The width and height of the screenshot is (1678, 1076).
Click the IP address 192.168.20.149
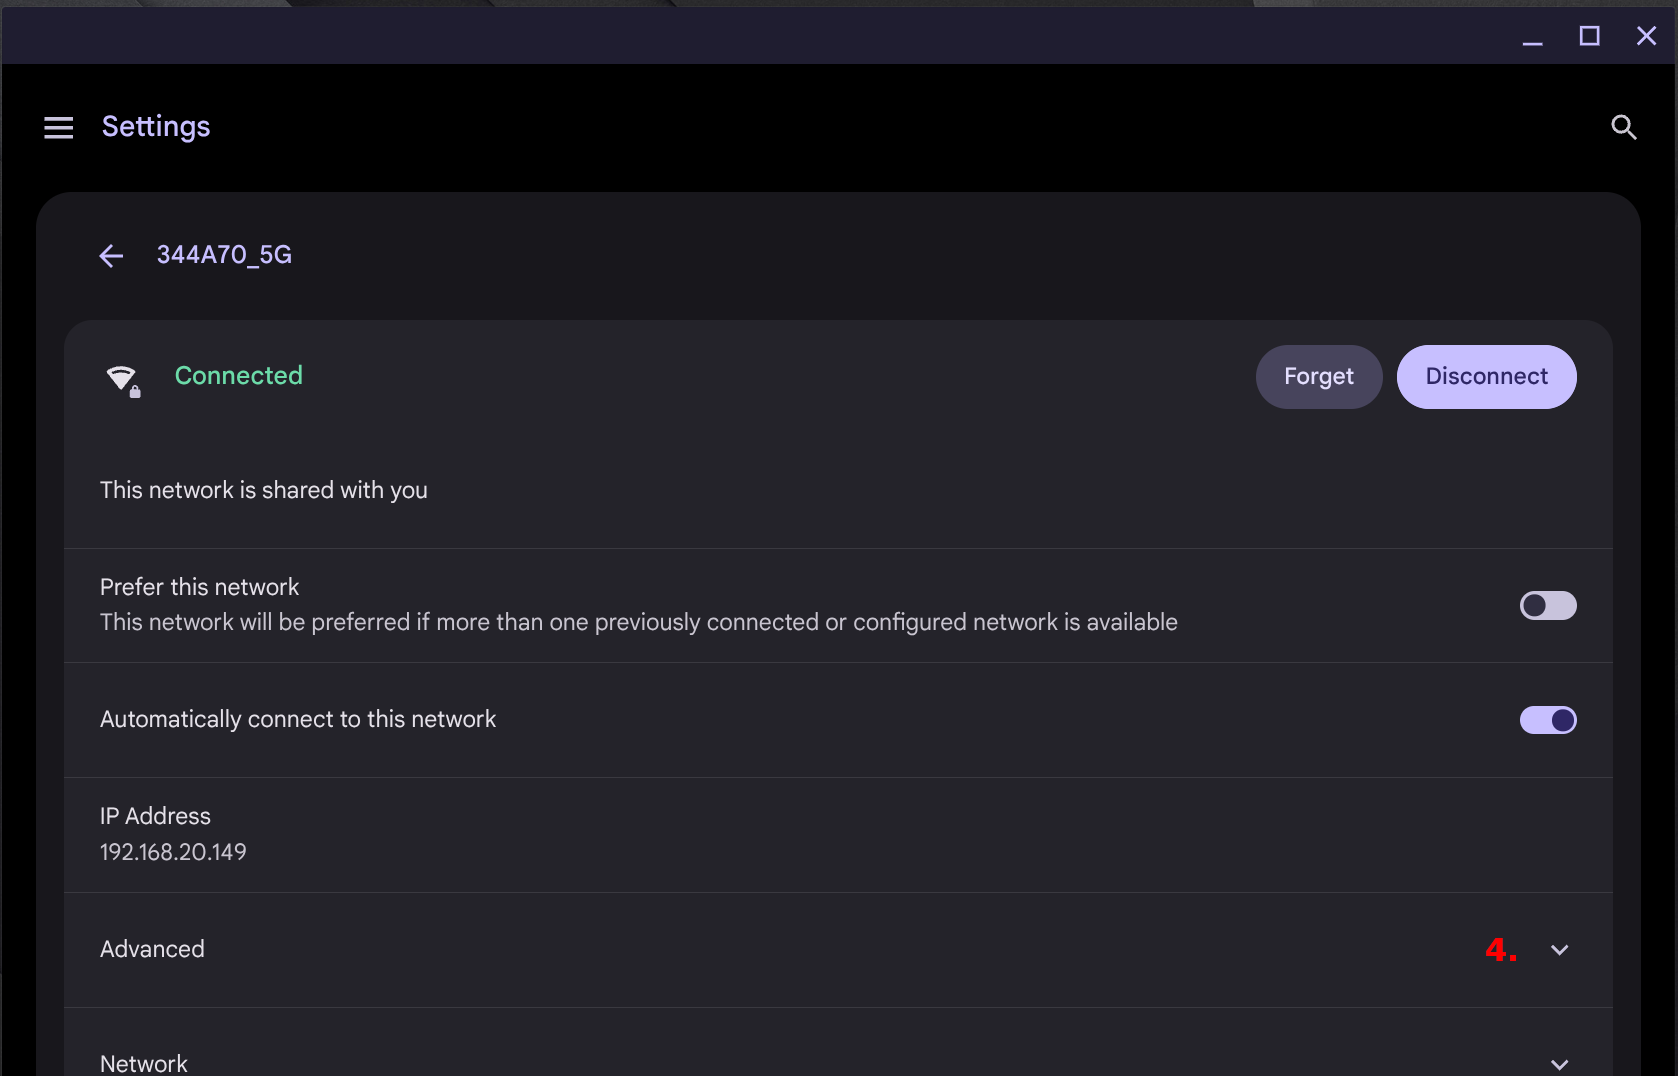tap(173, 852)
